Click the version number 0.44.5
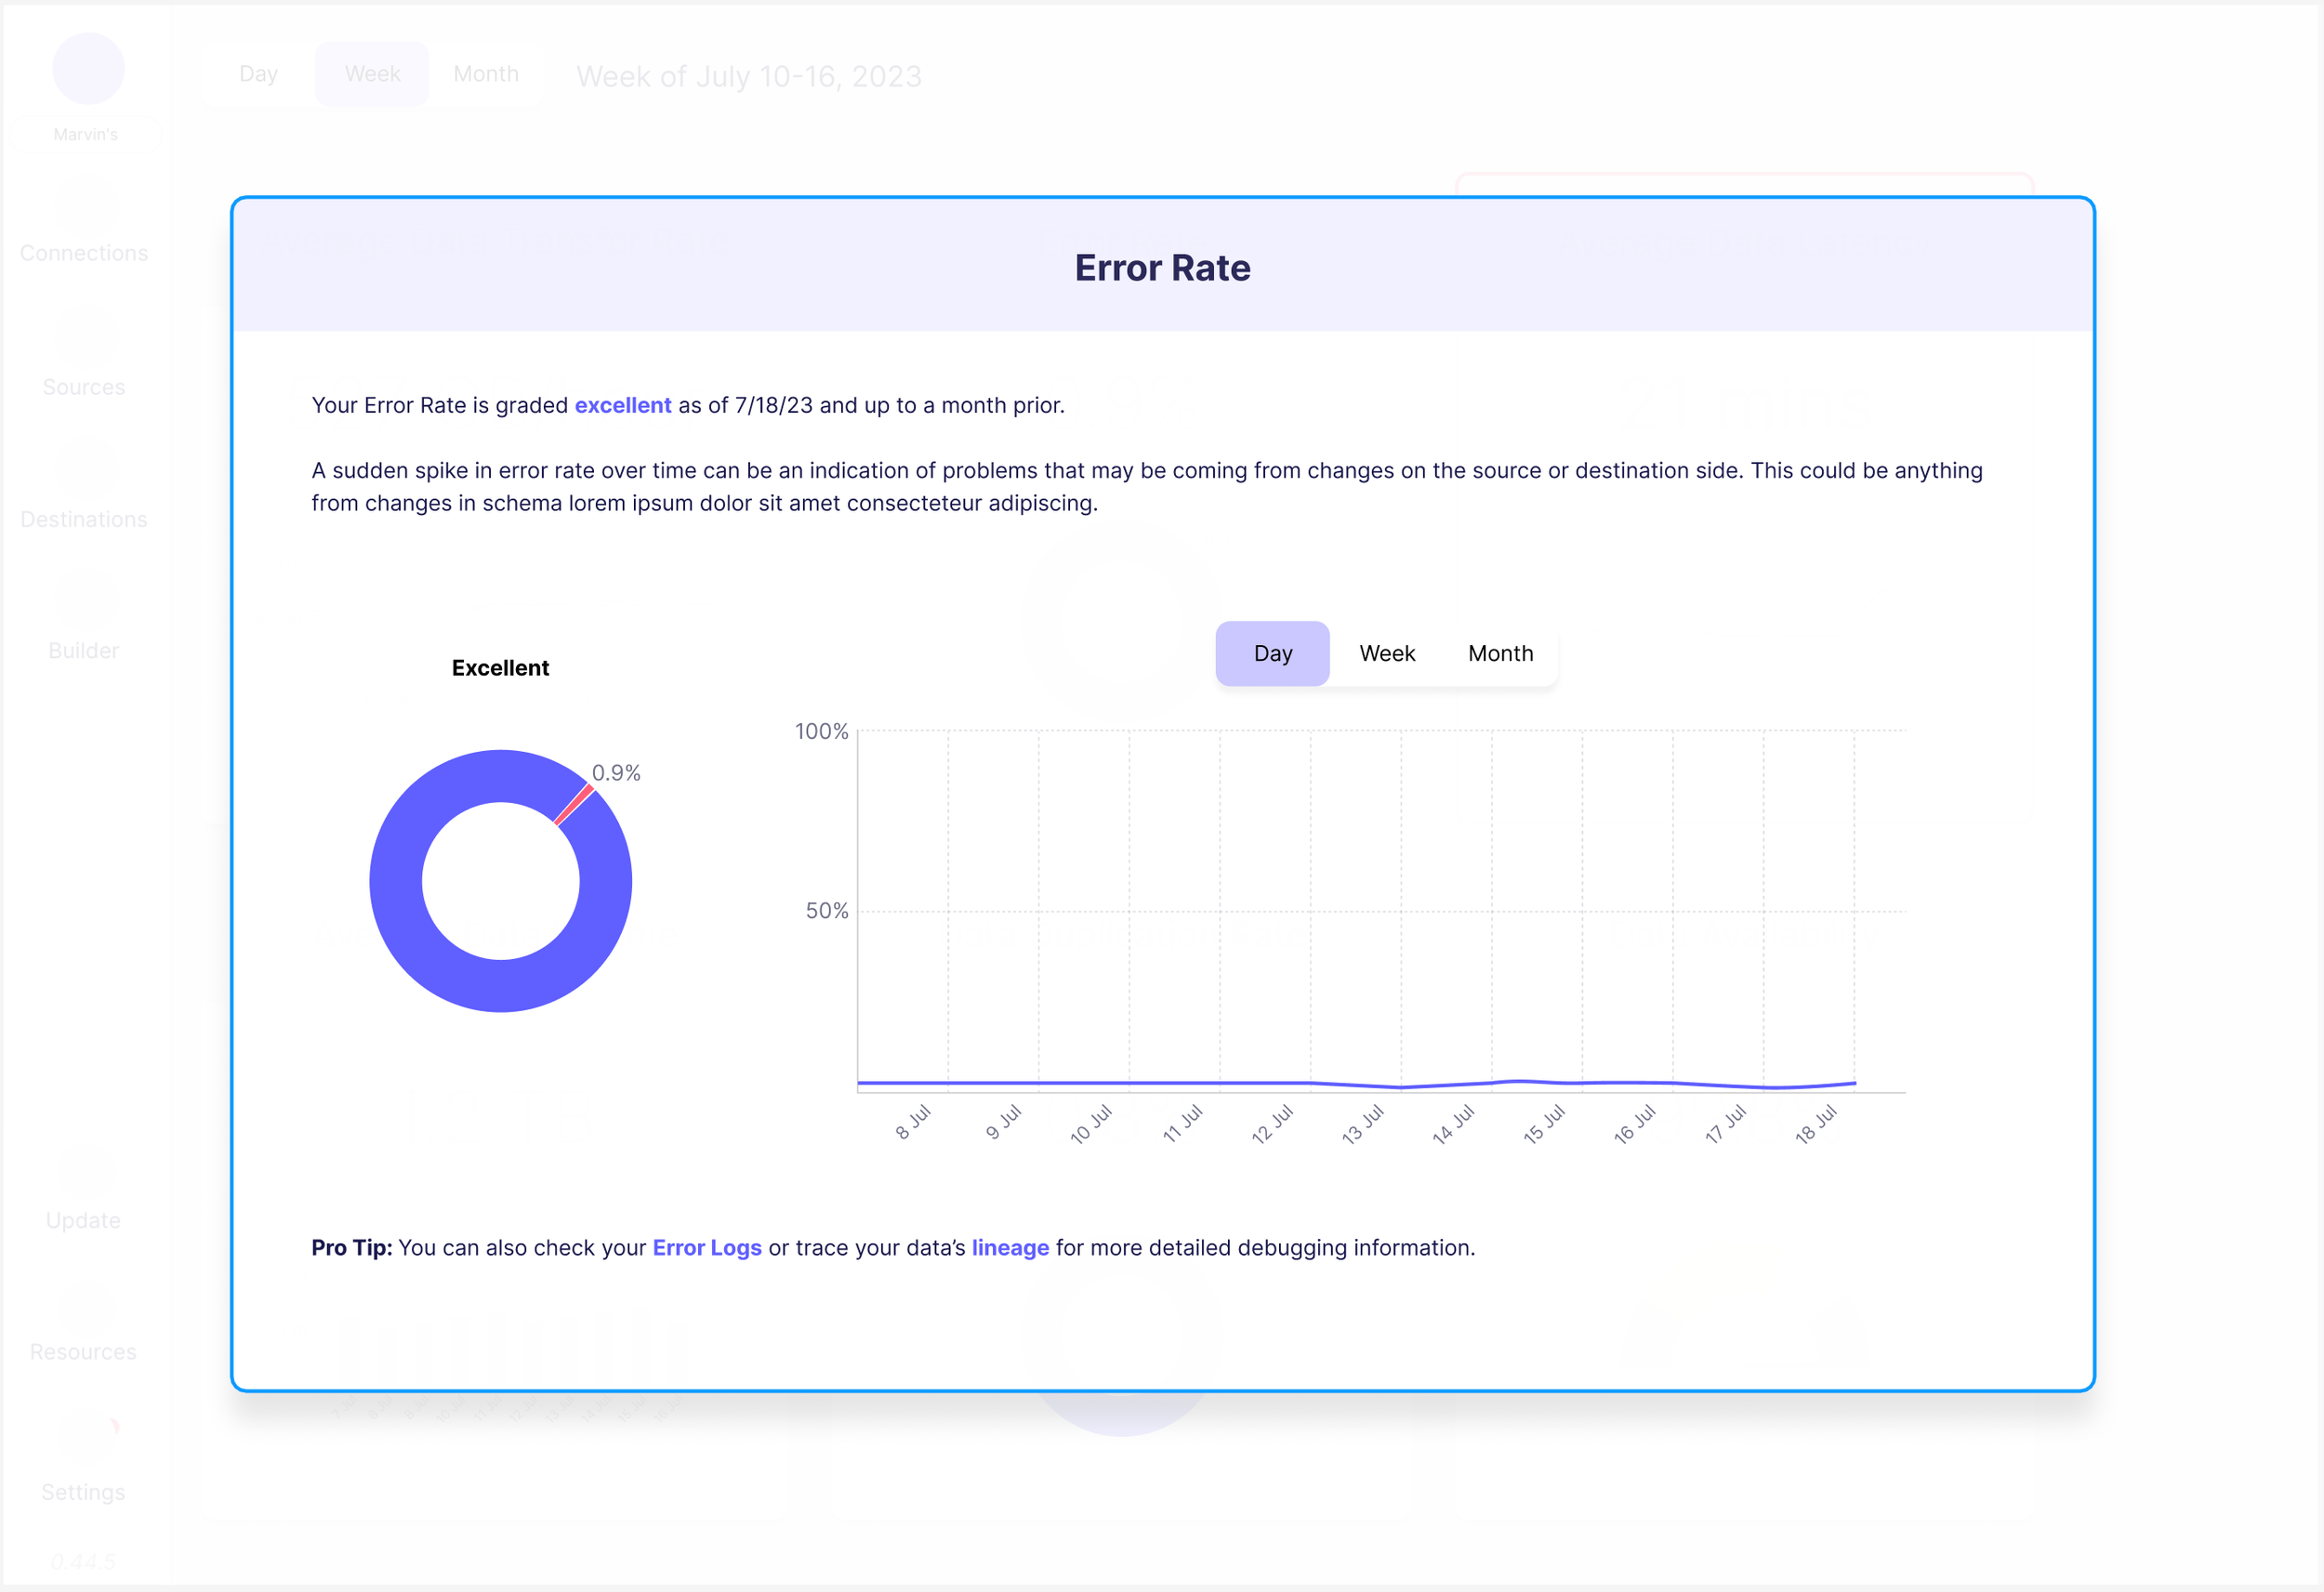 83,1560
